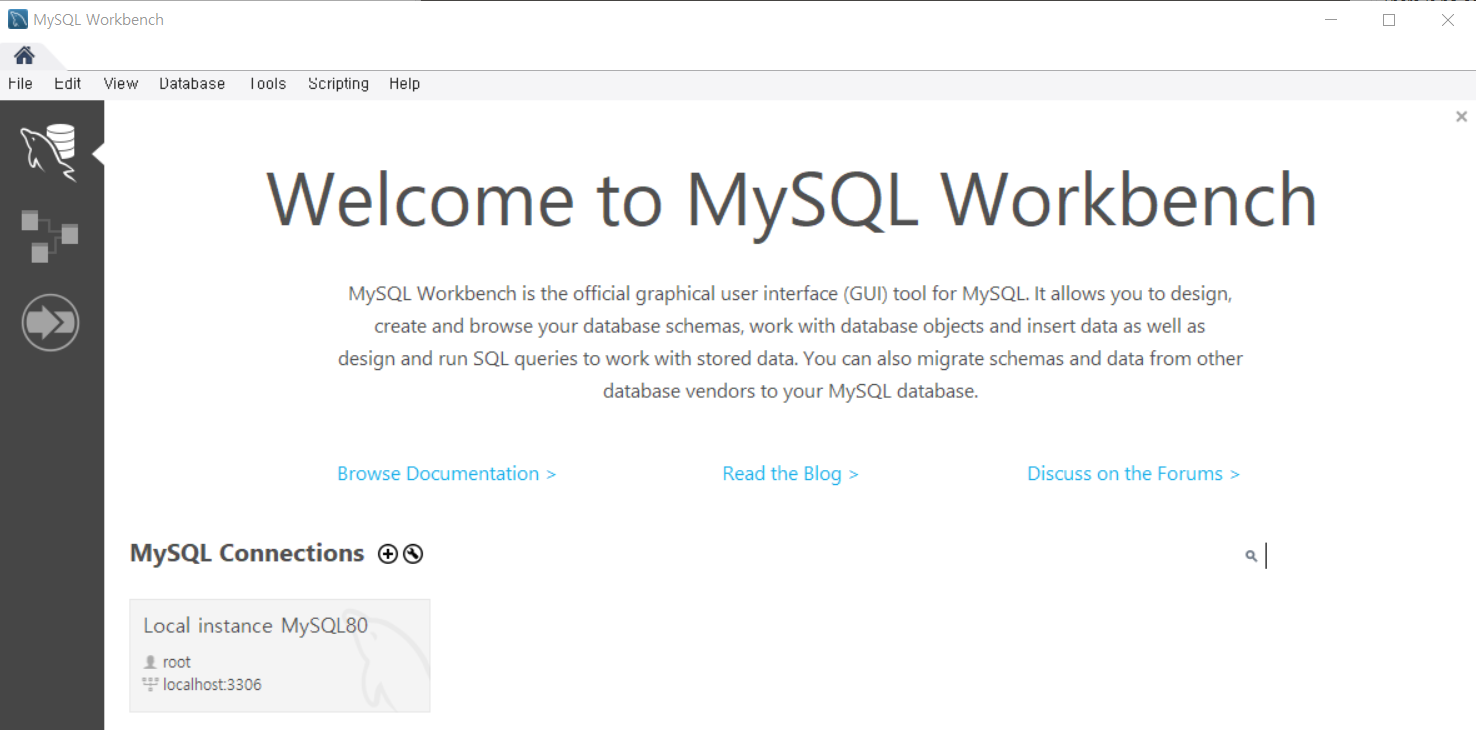The height and width of the screenshot is (730, 1476).
Task: Open the Local instance MySQL80 connection tile
Action: (x=280, y=656)
